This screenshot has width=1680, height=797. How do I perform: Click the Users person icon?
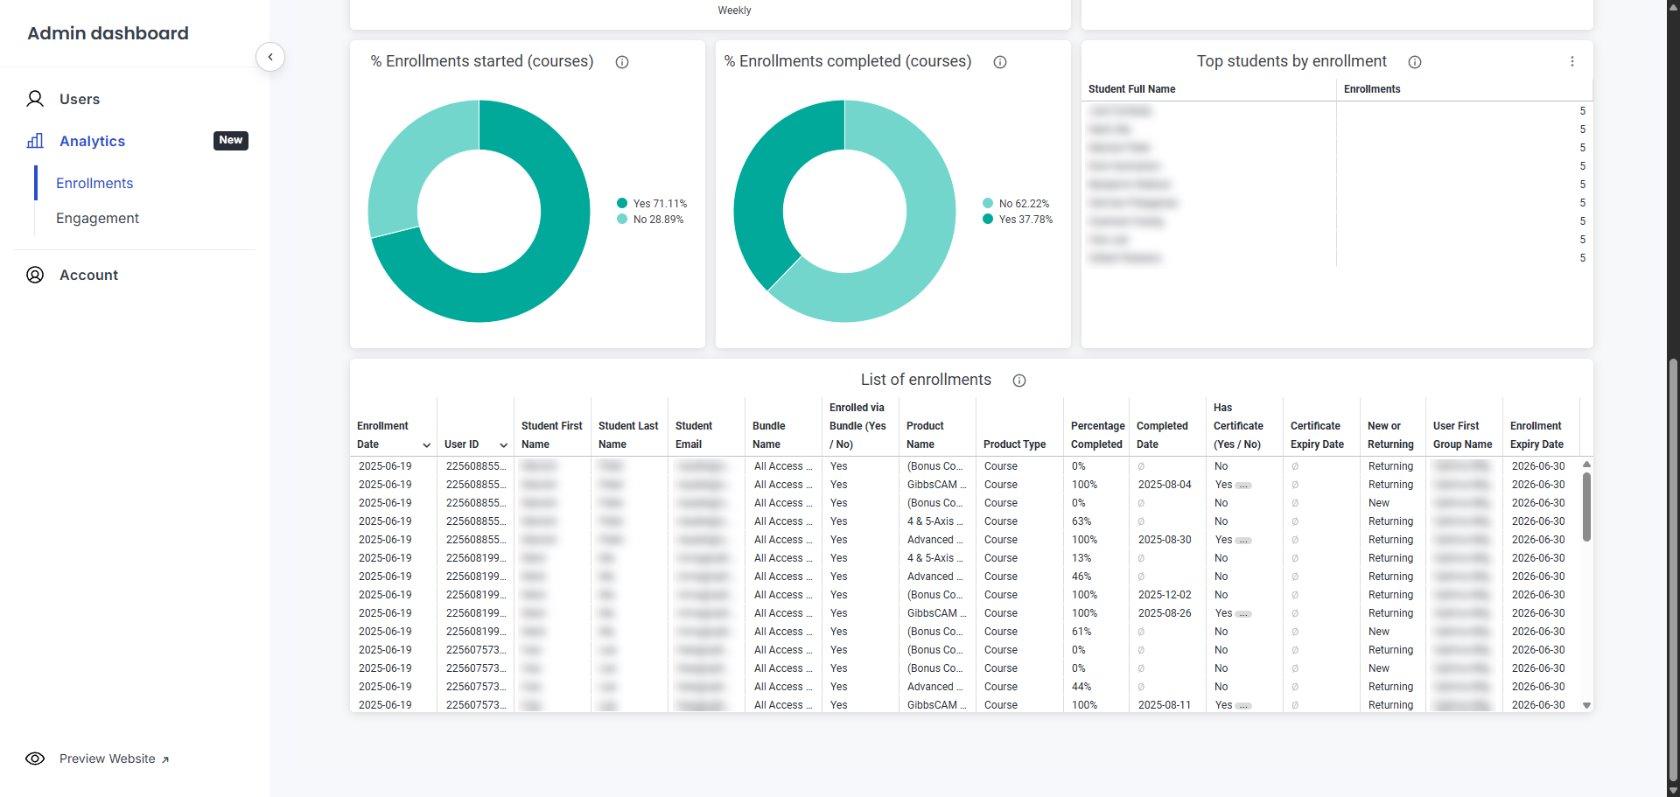[x=35, y=99]
